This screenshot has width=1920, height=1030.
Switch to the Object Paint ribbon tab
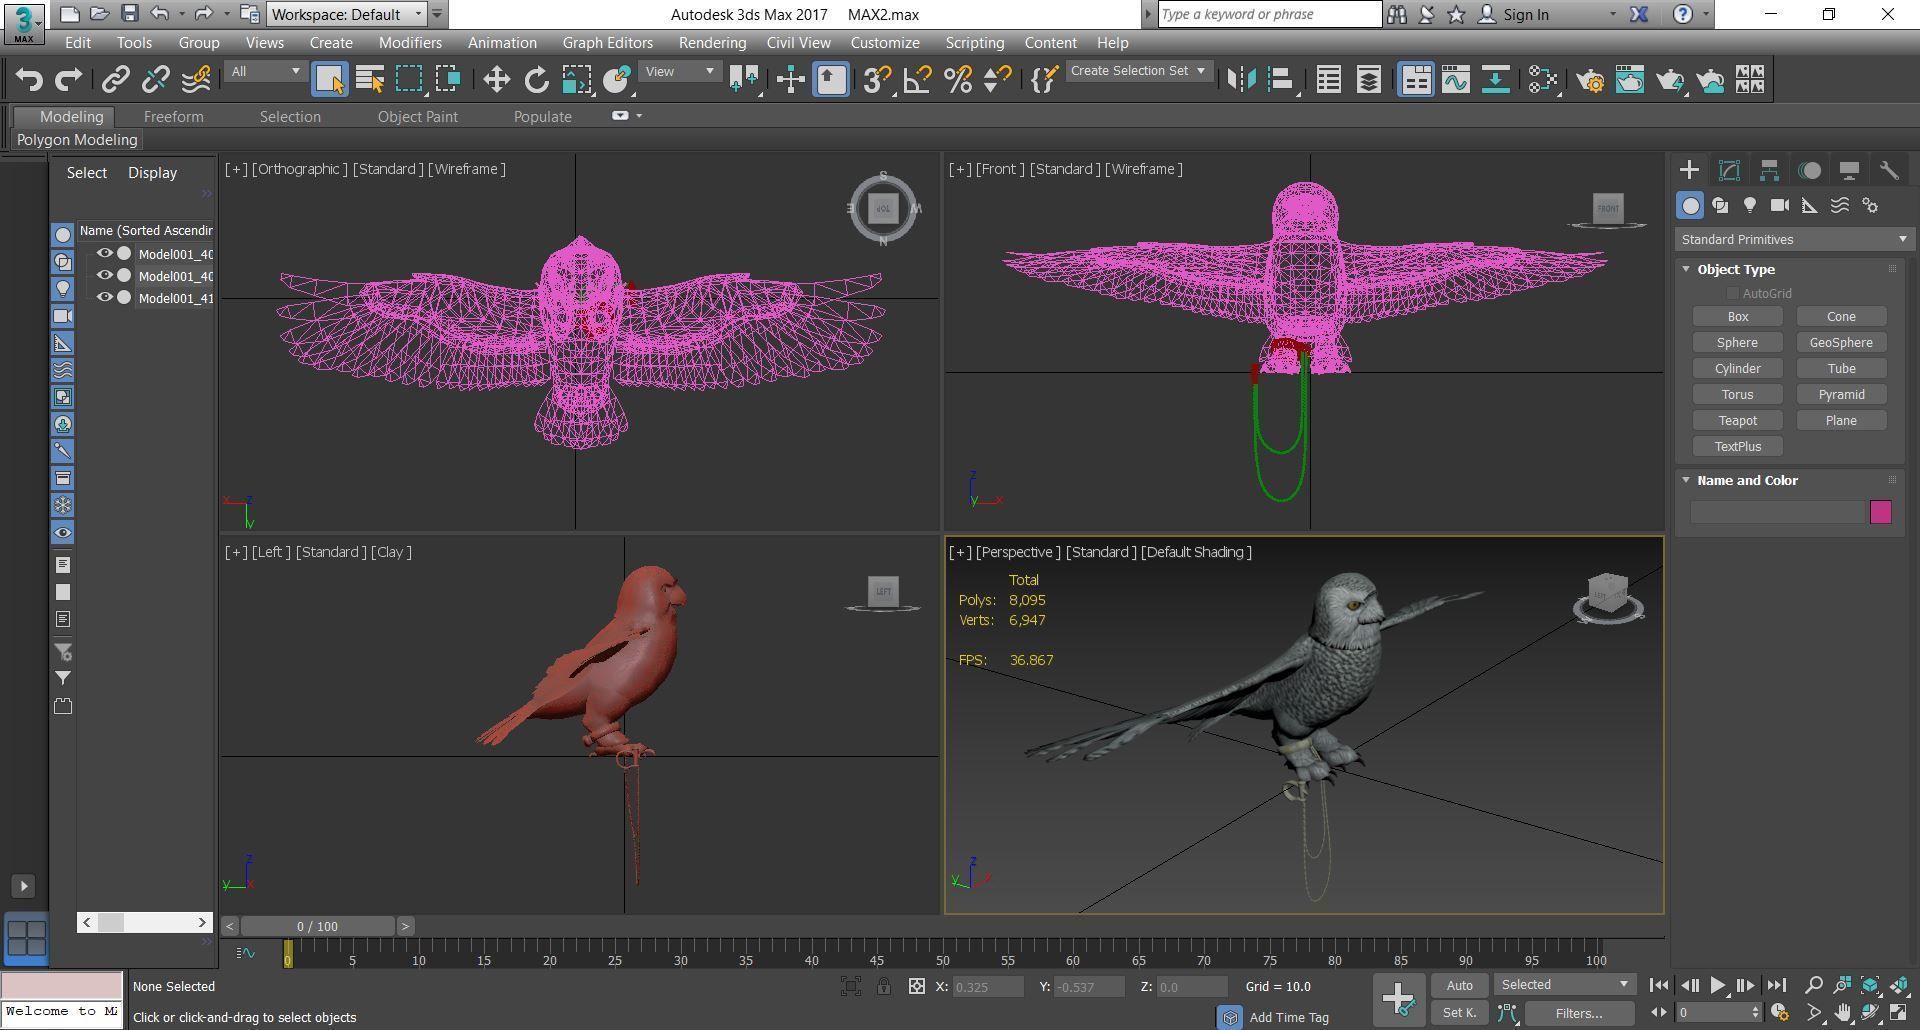point(417,117)
